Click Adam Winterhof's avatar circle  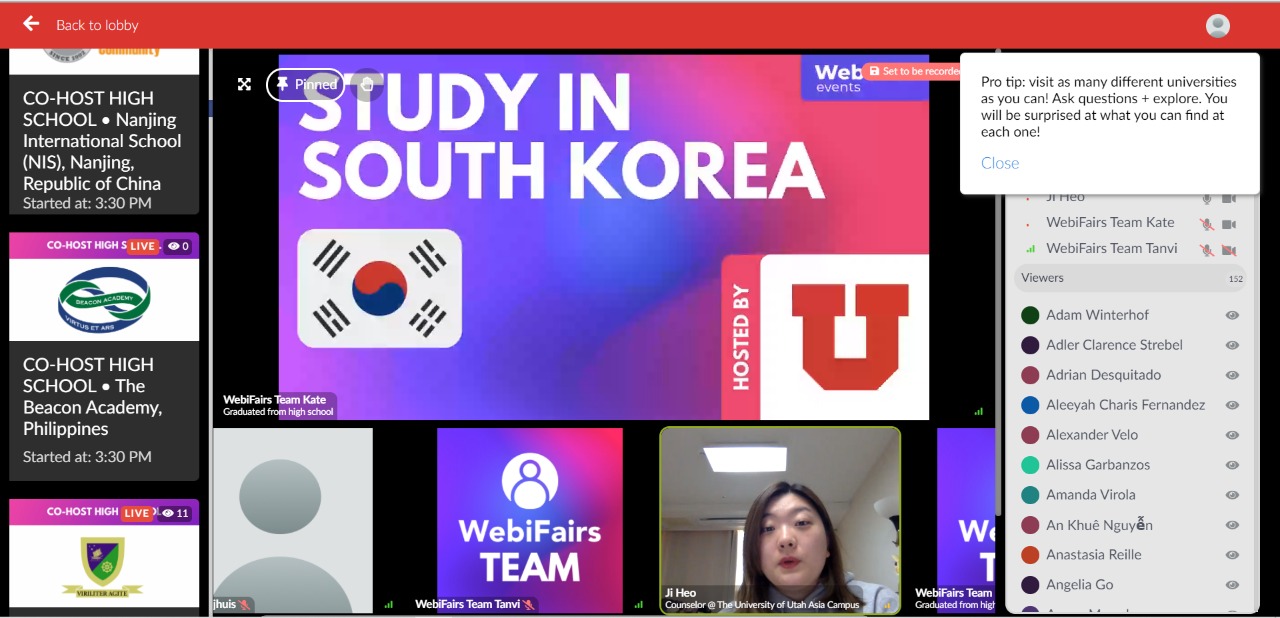(x=1030, y=315)
